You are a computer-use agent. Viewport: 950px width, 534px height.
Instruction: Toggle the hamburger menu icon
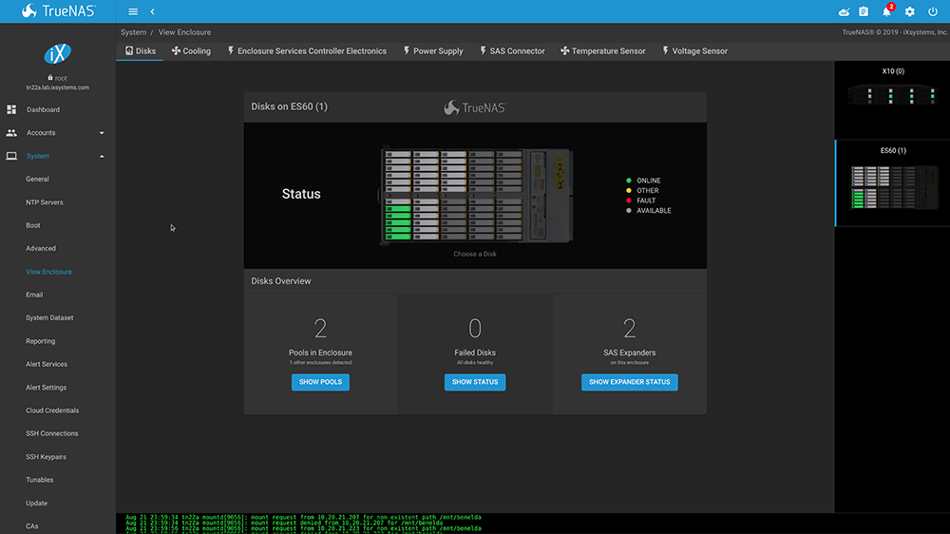pyautogui.click(x=133, y=12)
